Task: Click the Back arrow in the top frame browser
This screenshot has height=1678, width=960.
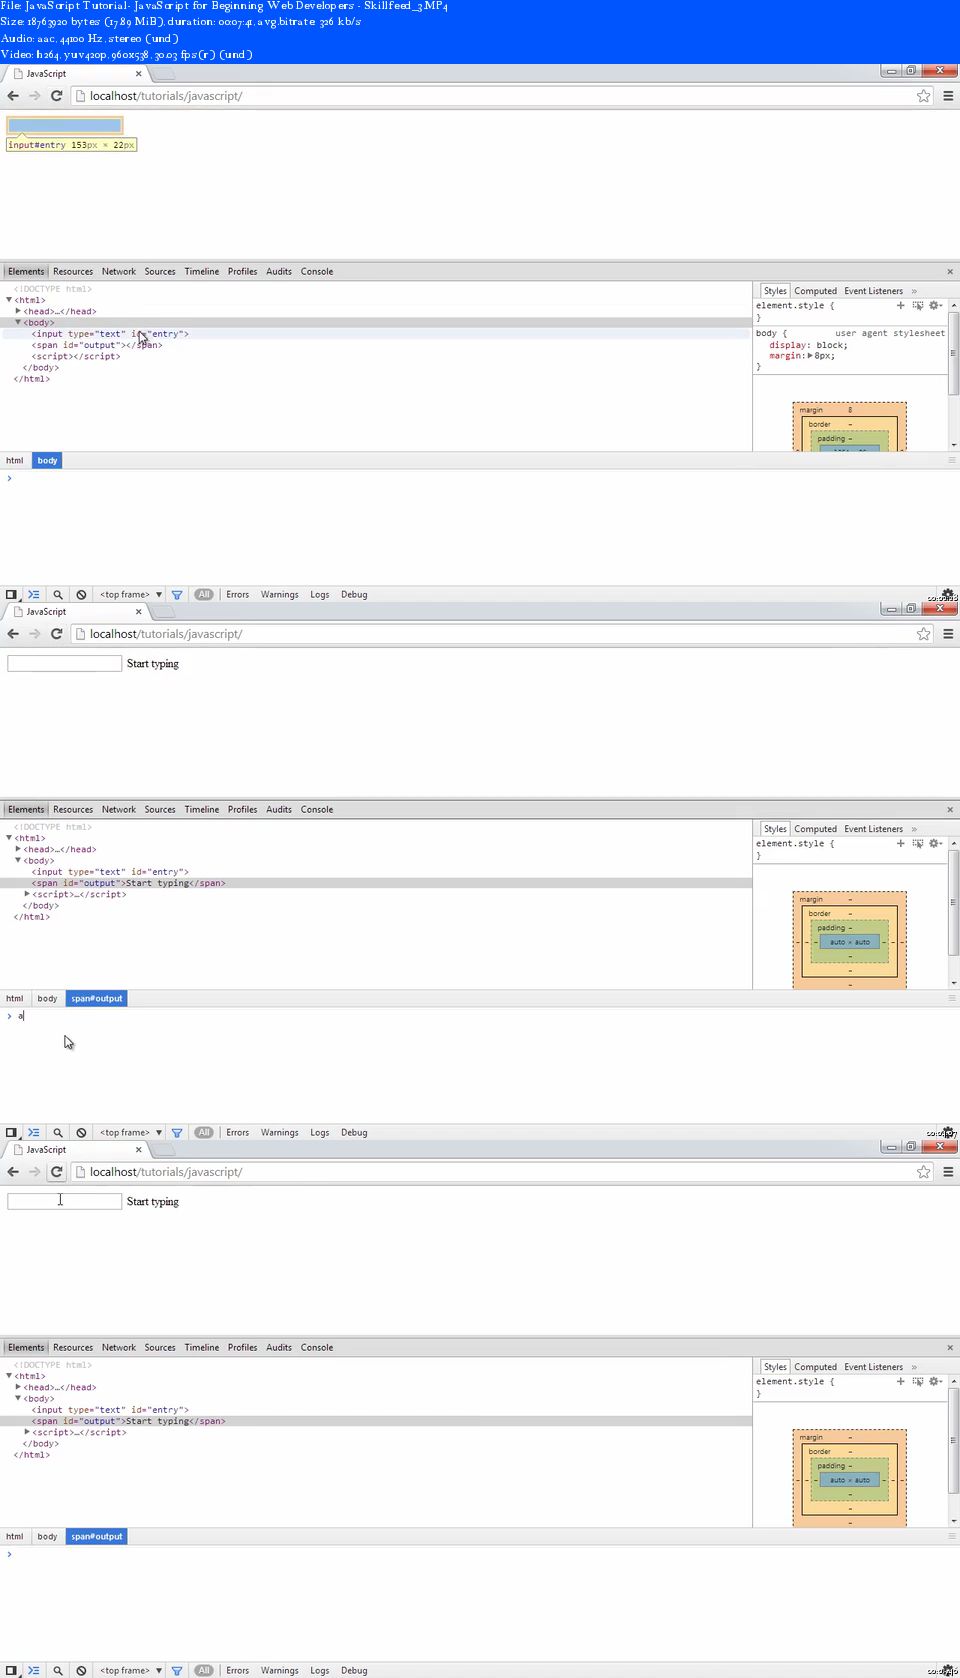Action: point(13,96)
